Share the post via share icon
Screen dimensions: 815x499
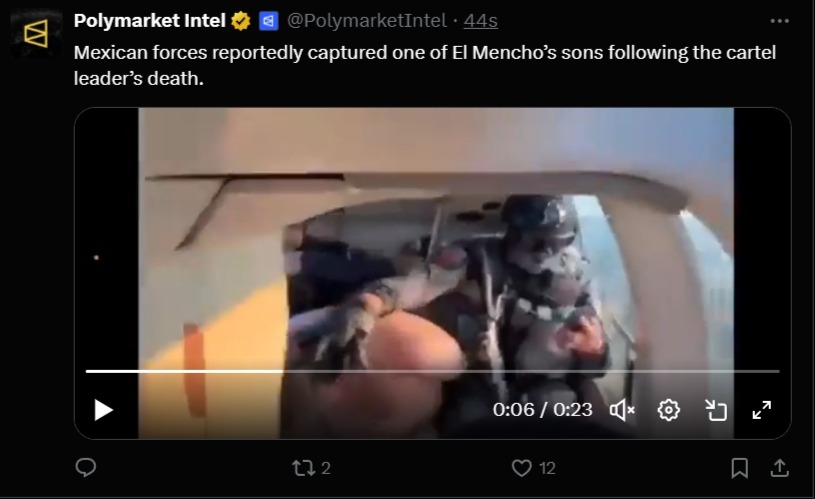779,468
